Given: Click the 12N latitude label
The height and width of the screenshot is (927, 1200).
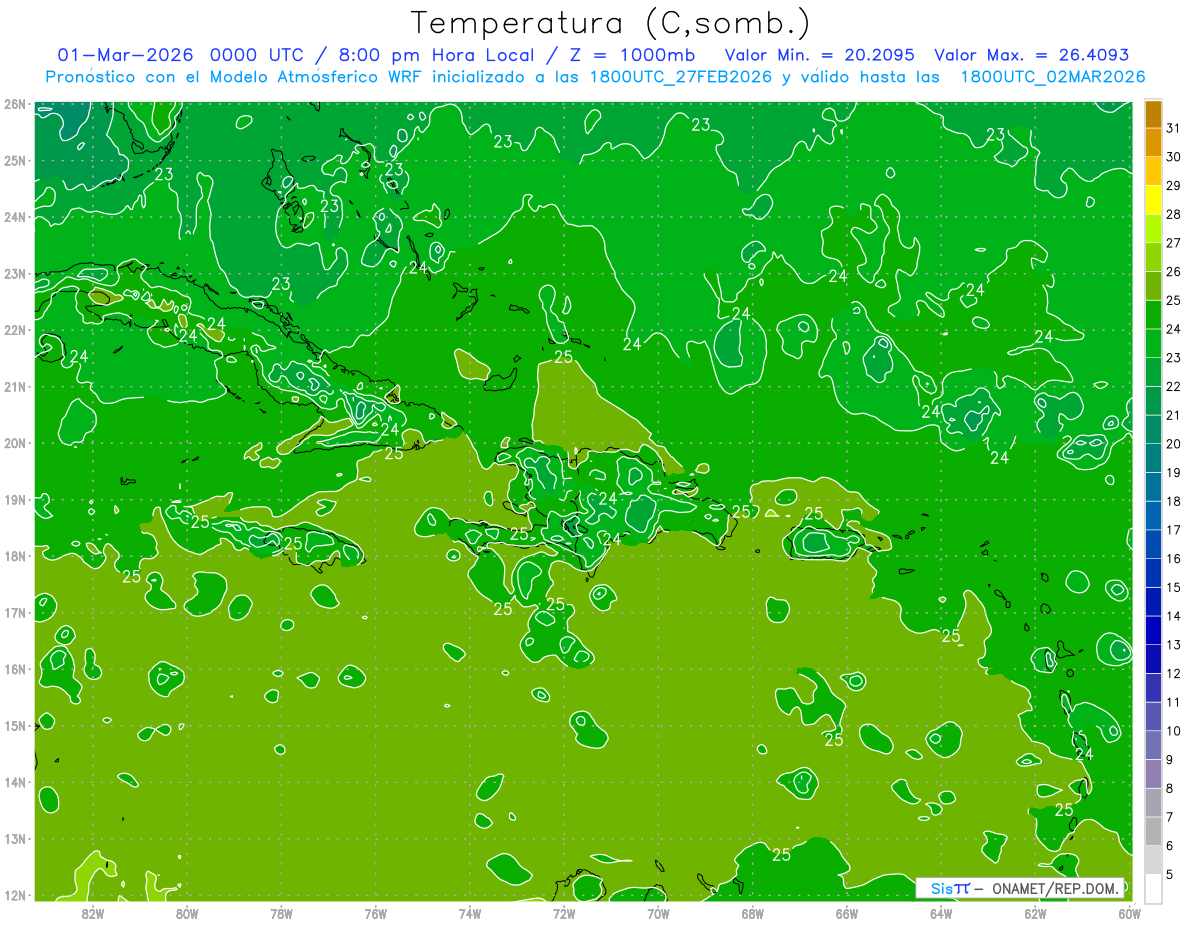Looking at the screenshot, I should [x=14, y=895].
